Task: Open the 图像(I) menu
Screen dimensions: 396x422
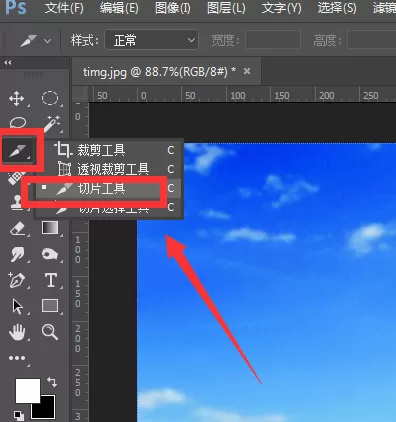Action: (x=173, y=8)
